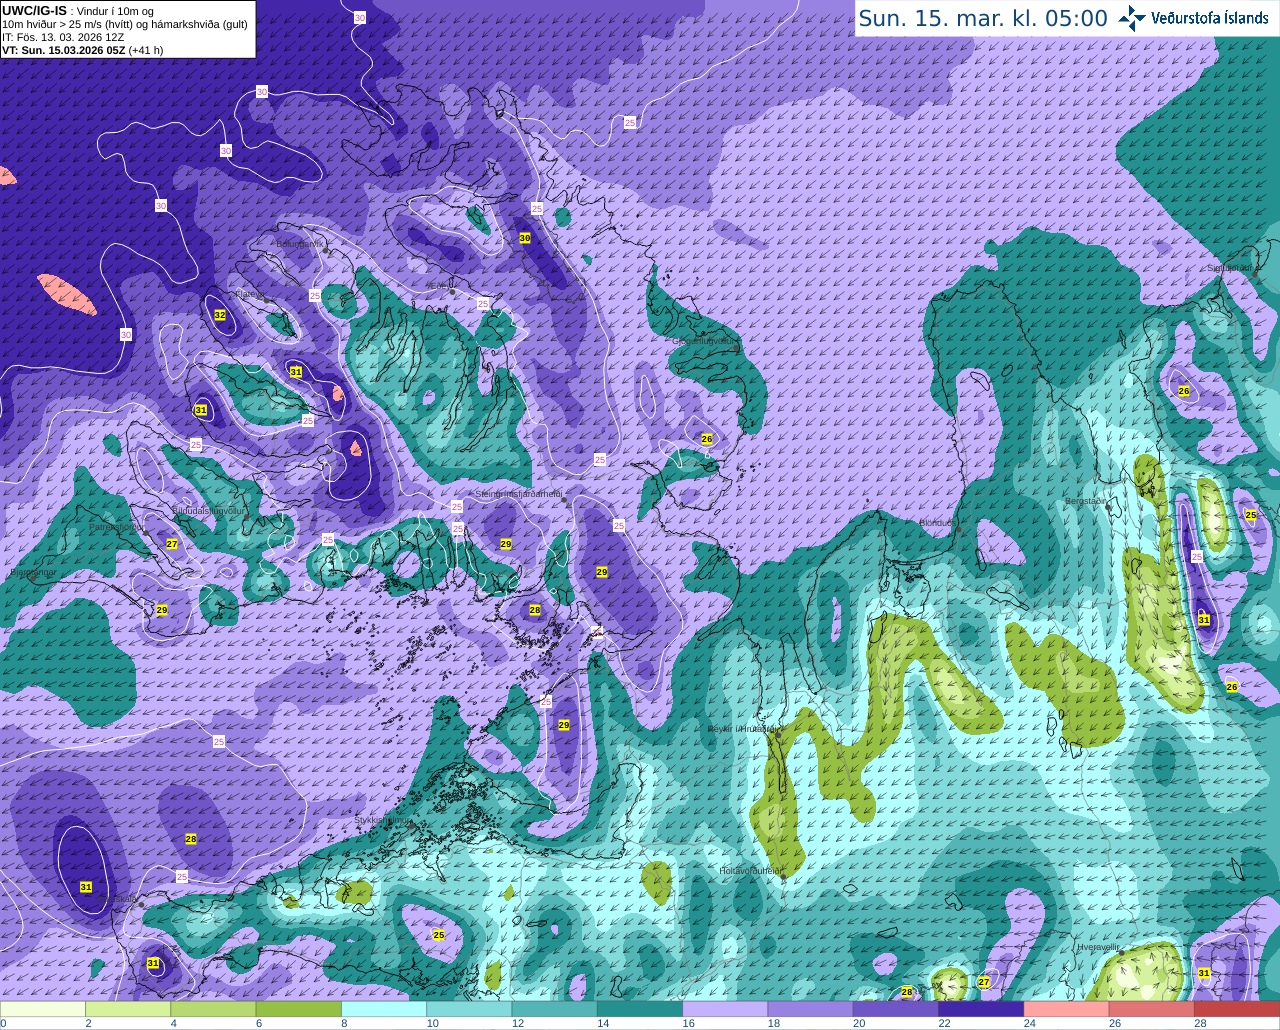Pick the 26–28 m/s salmon legend swatch
This screenshot has height=1030, width=1280.
[1152, 1009]
